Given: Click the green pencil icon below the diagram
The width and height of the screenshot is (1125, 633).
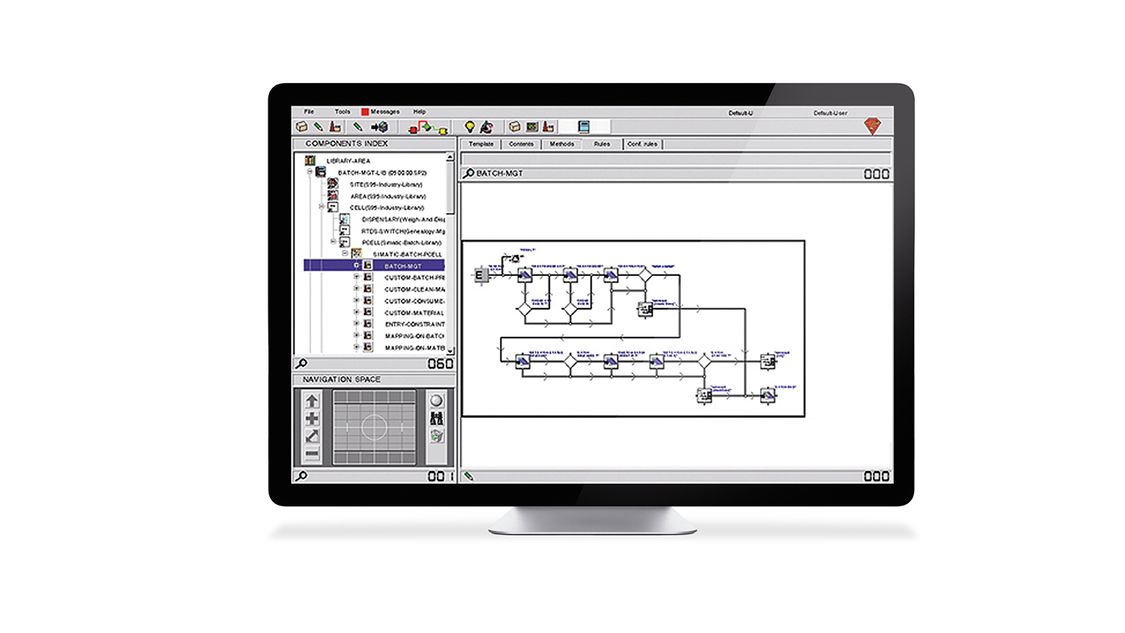Looking at the screenshot, I should [469, 476].
